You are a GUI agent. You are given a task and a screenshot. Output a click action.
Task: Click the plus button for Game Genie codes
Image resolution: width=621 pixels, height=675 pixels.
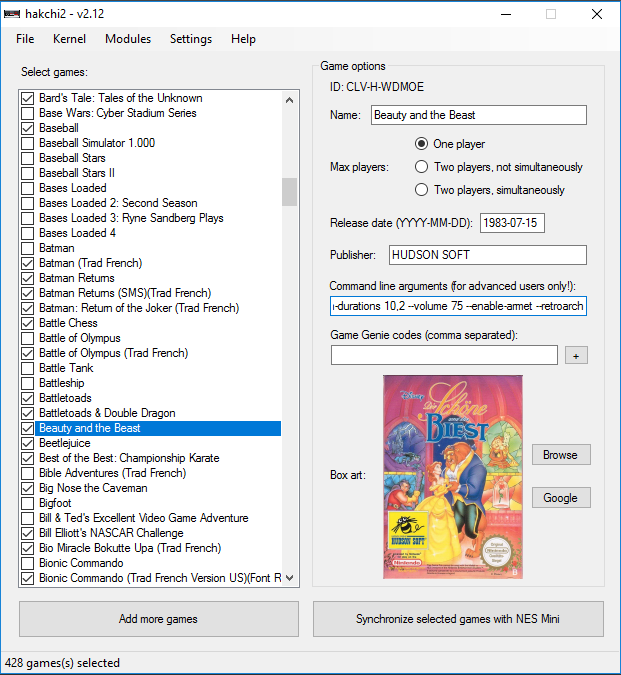point(575,355)
